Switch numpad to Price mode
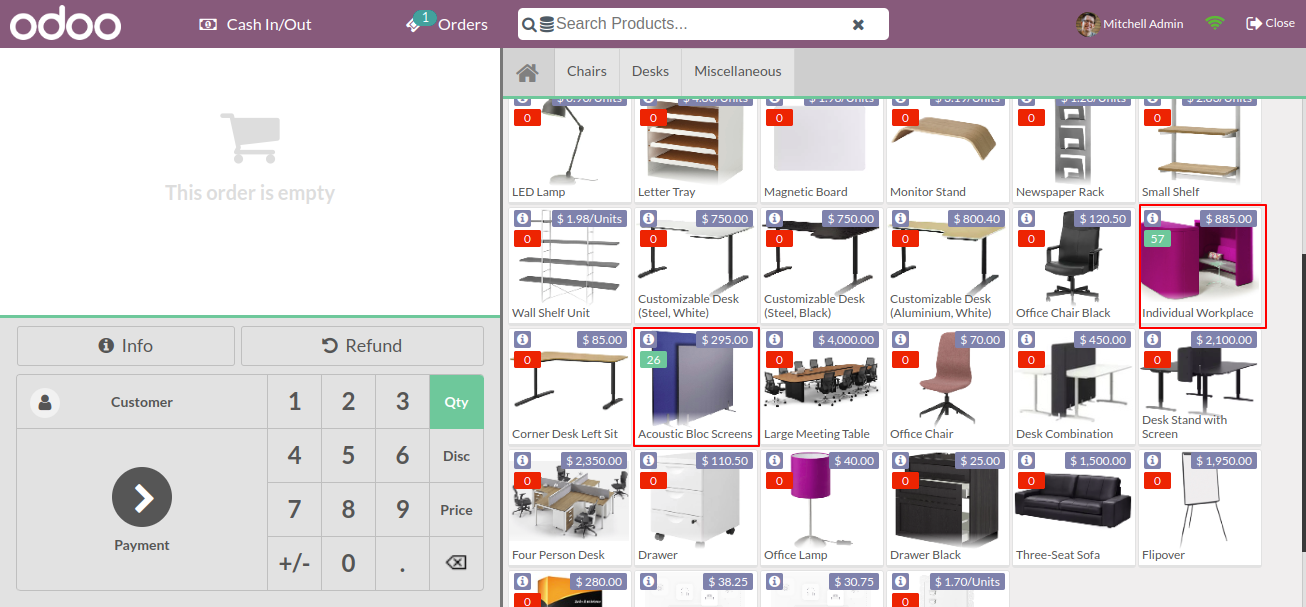1306x607 pixels. click(x=456, y=510)
